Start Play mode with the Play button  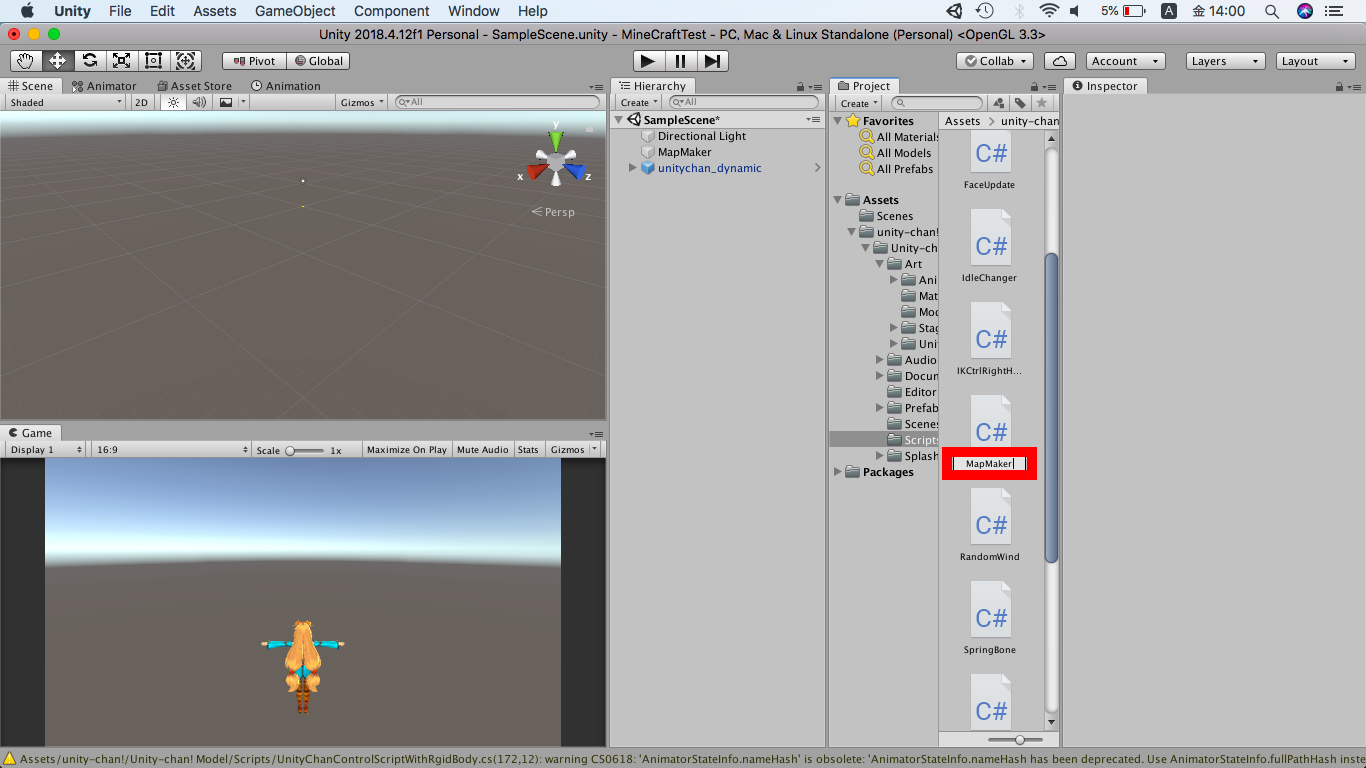[x=648, y=61]
